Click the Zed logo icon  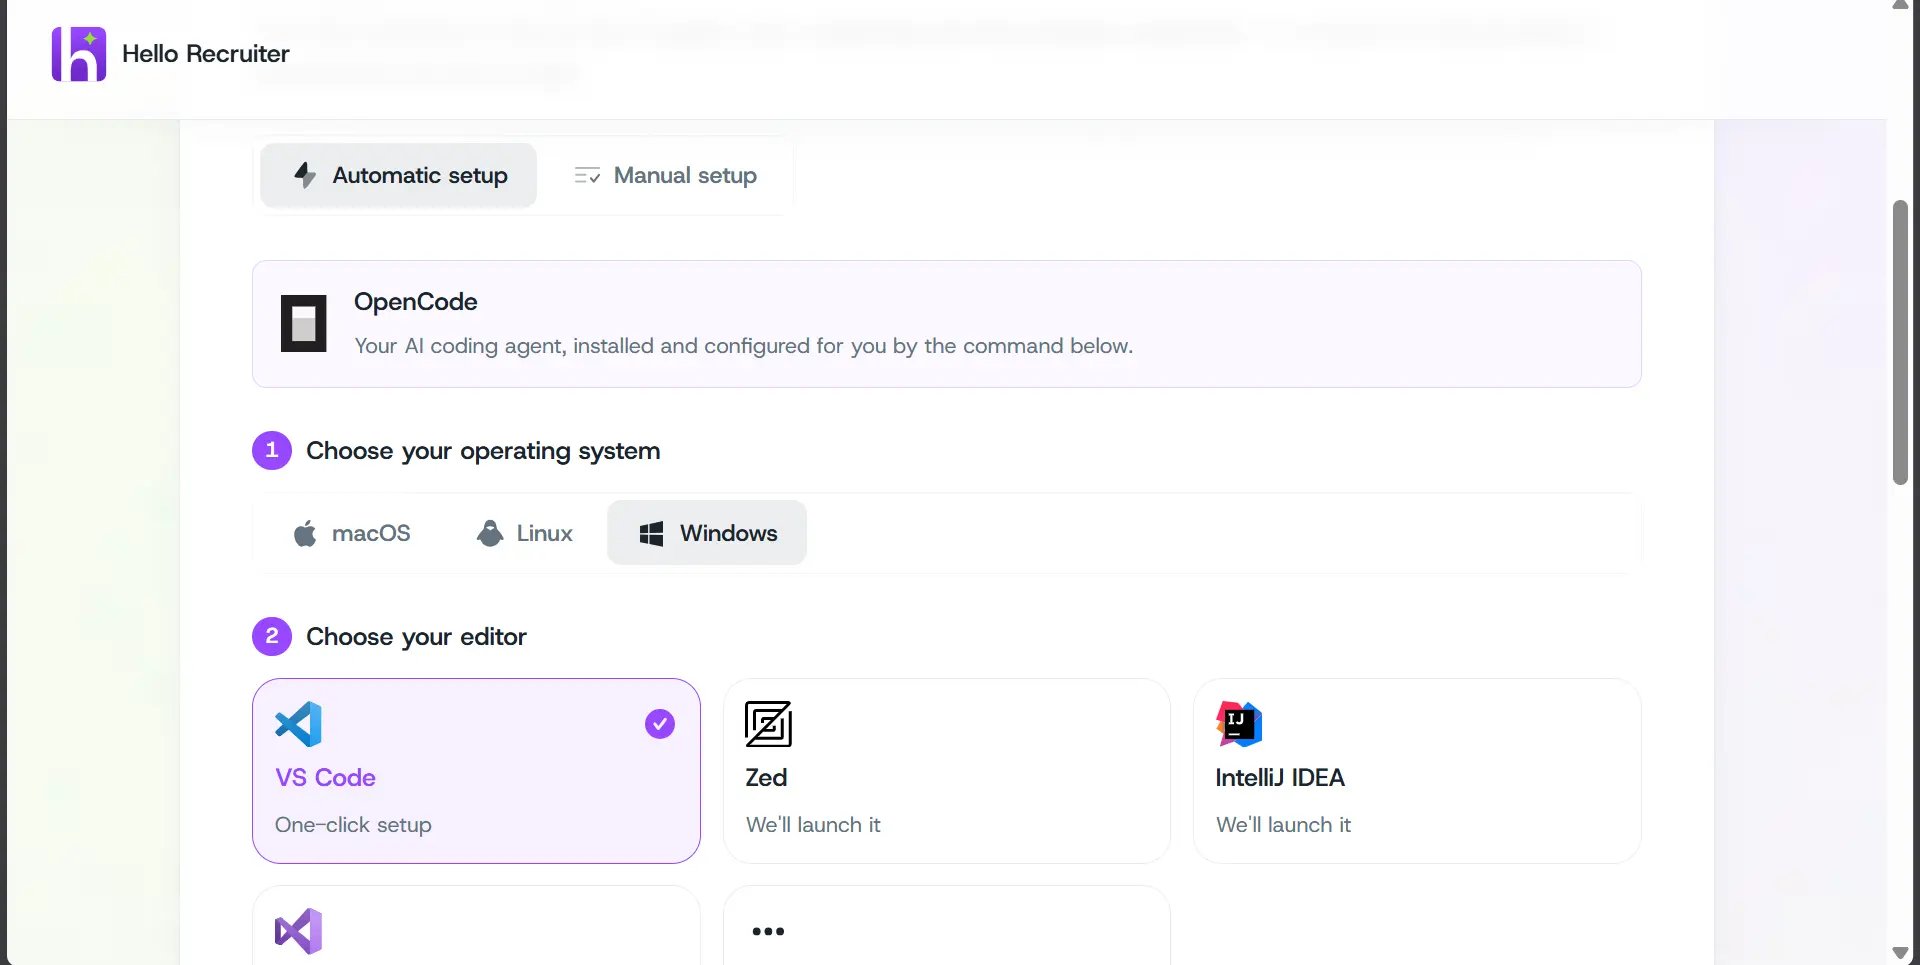(768, 725)
